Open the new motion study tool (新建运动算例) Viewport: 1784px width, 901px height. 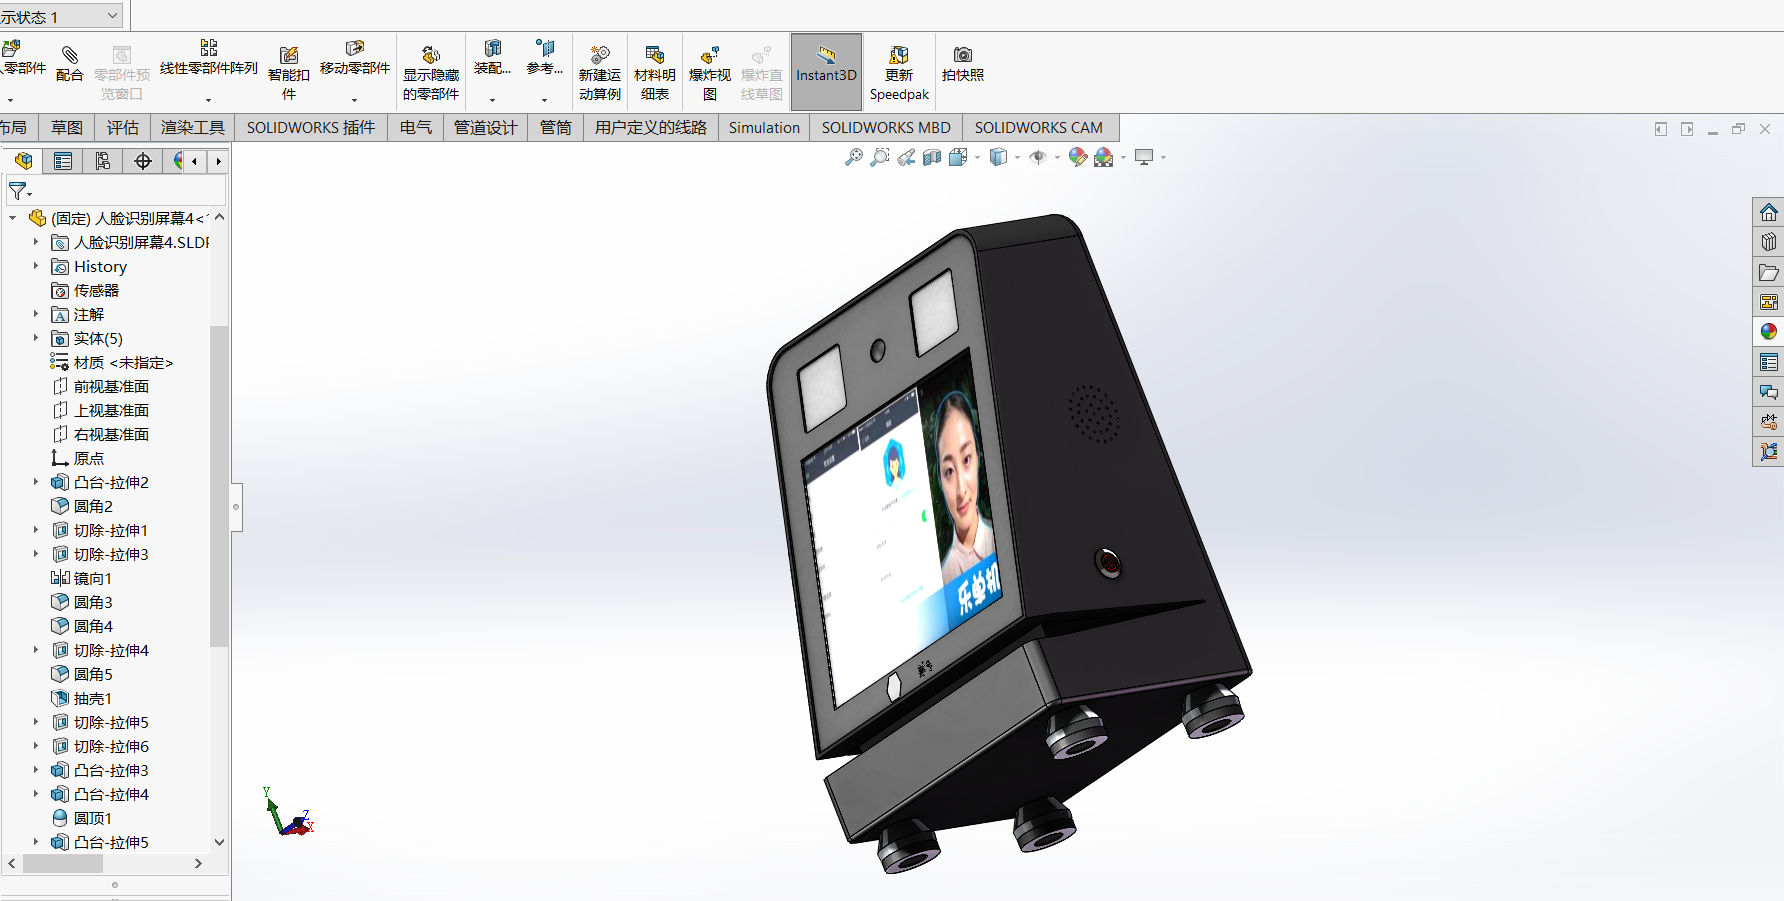pos(600,72)
